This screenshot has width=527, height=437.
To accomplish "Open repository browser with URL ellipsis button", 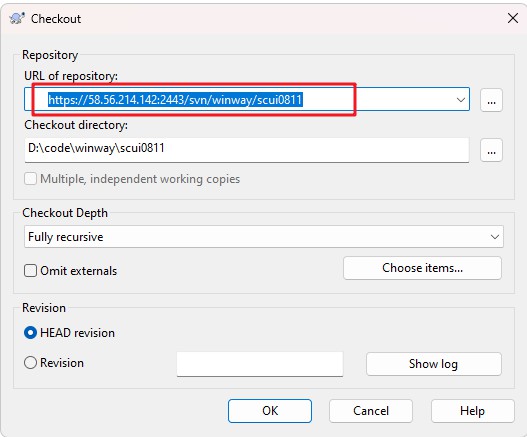I will tap(491, 100).
